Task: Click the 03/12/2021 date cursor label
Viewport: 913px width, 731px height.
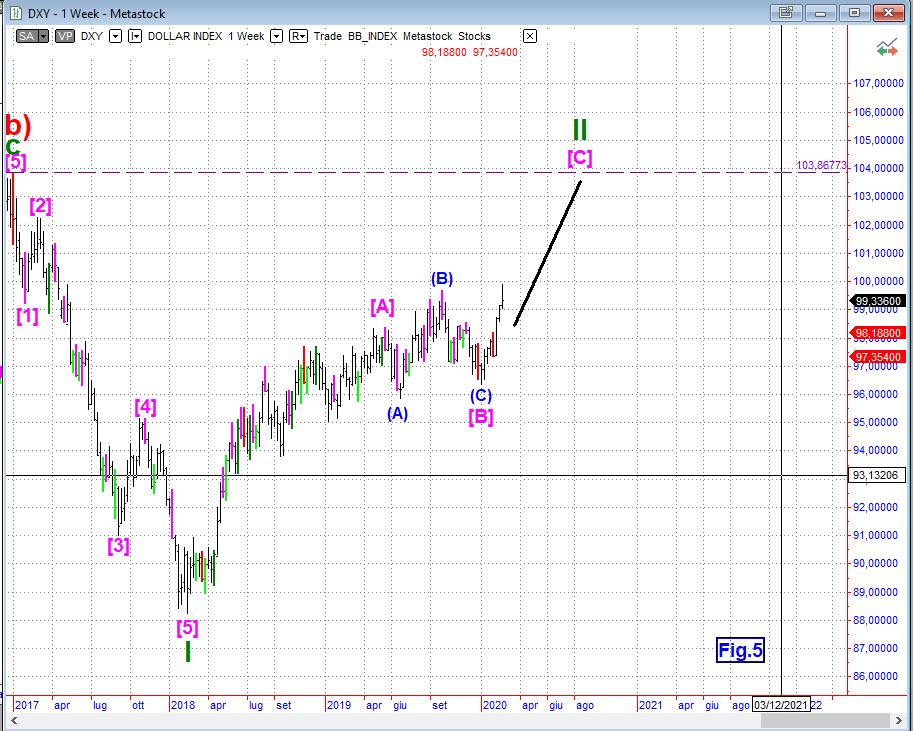Action: pos(781,705)
